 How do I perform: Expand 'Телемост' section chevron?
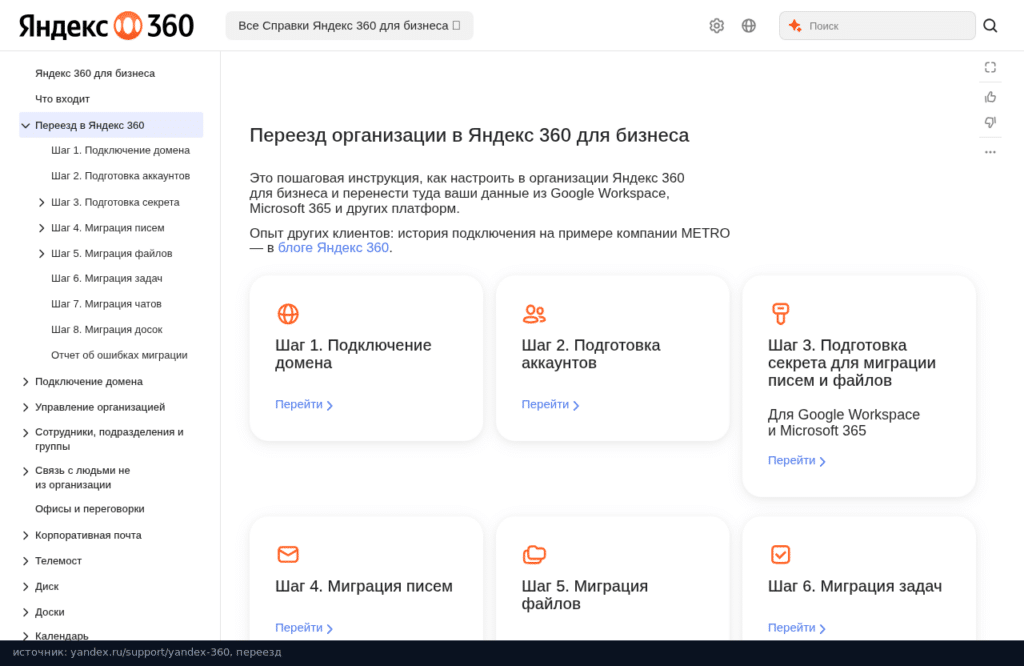point(25,561)
